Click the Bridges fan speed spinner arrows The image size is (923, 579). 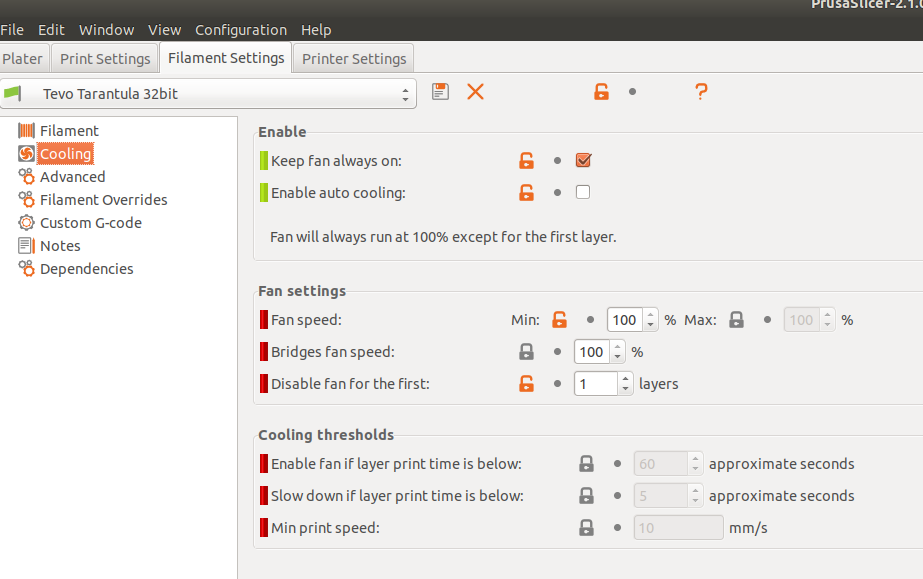pos(617,351)
